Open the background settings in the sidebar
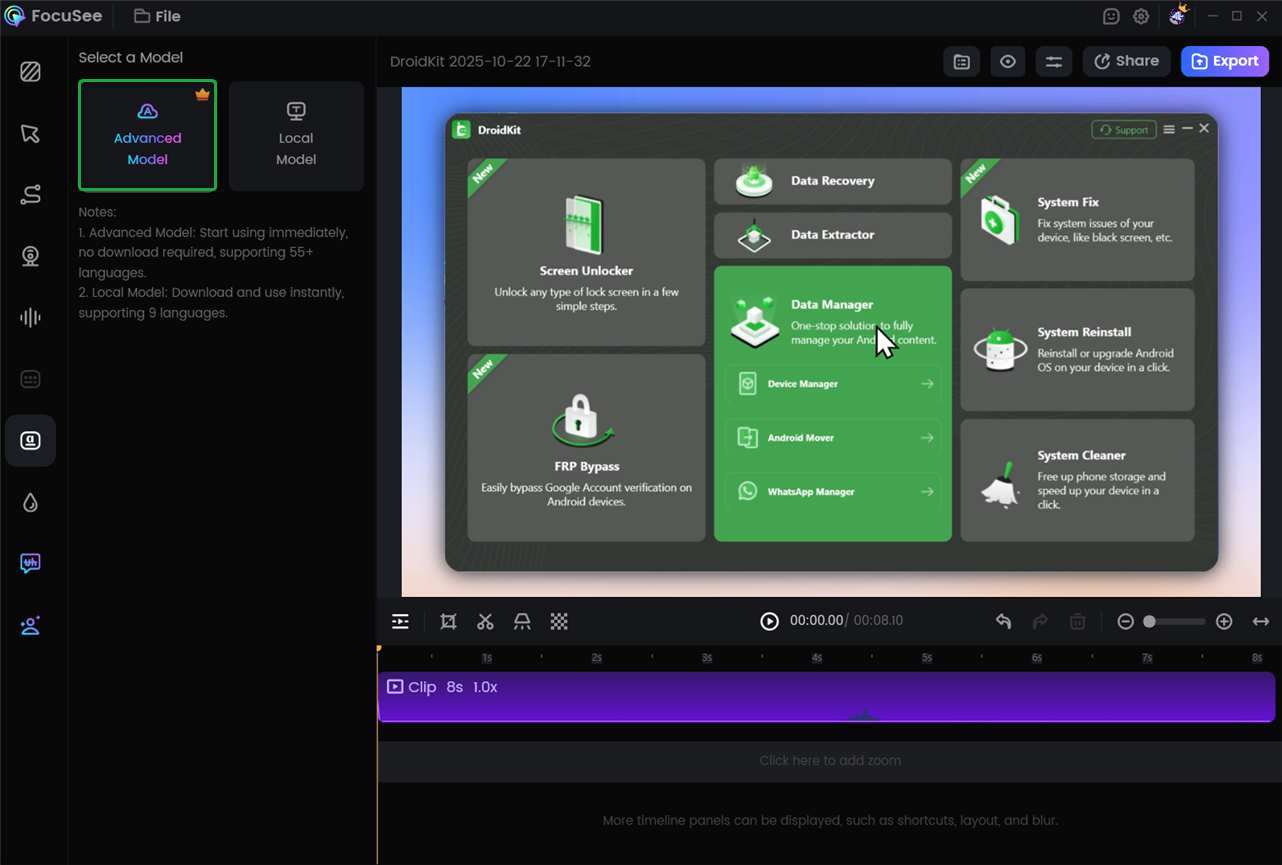 pos(30,72)
